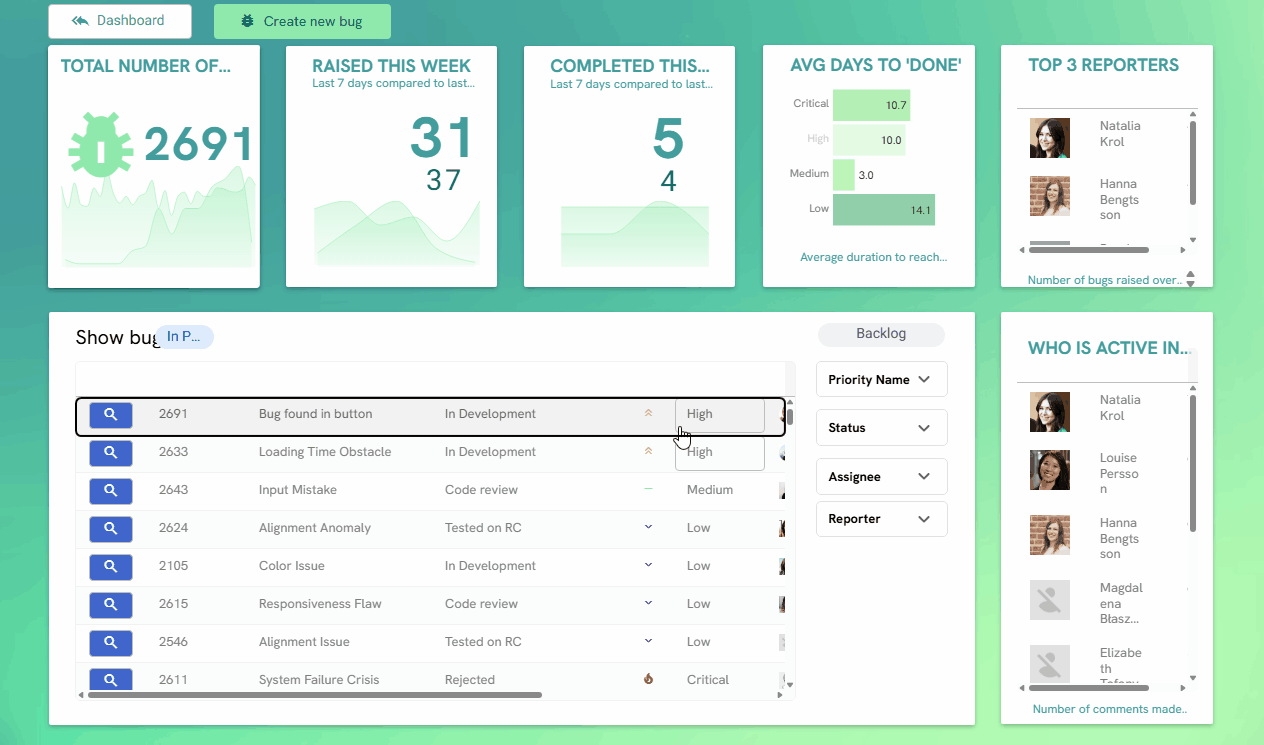Click the flame icon on System Failure Crisis row
1264x745 pixels.
pos(648,679)
